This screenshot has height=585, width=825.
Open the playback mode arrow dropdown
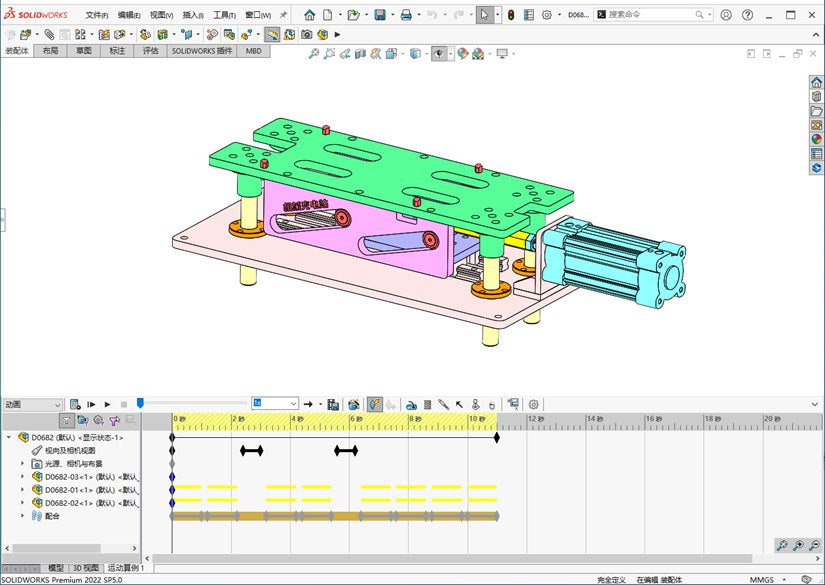click(320, 404)
